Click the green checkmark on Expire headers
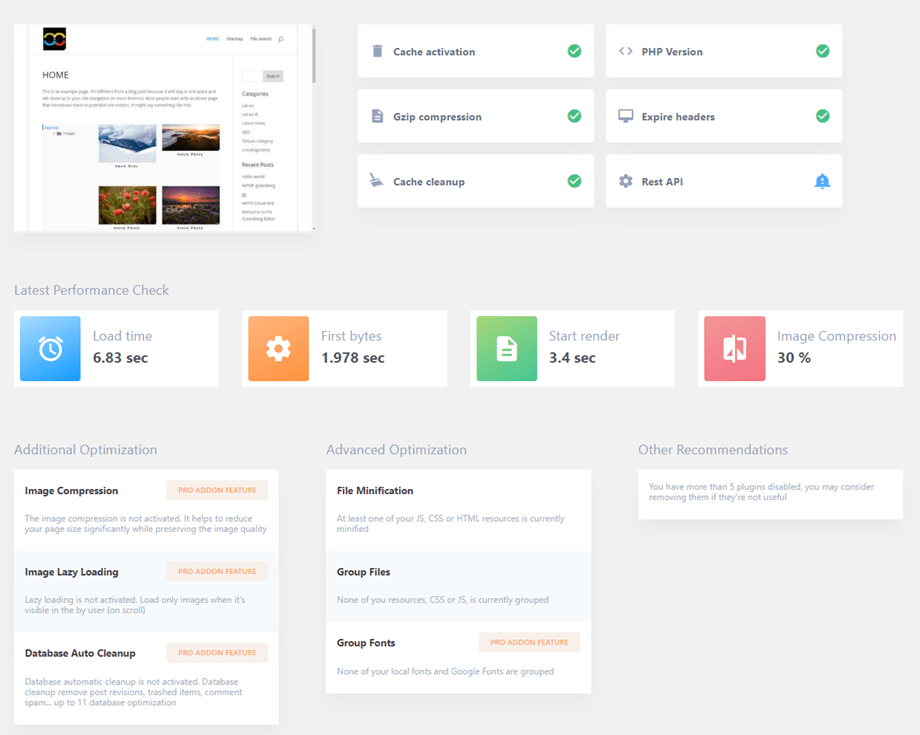This screenshot has width=920, height=735. pyautogui.click(x=822, y=116)
